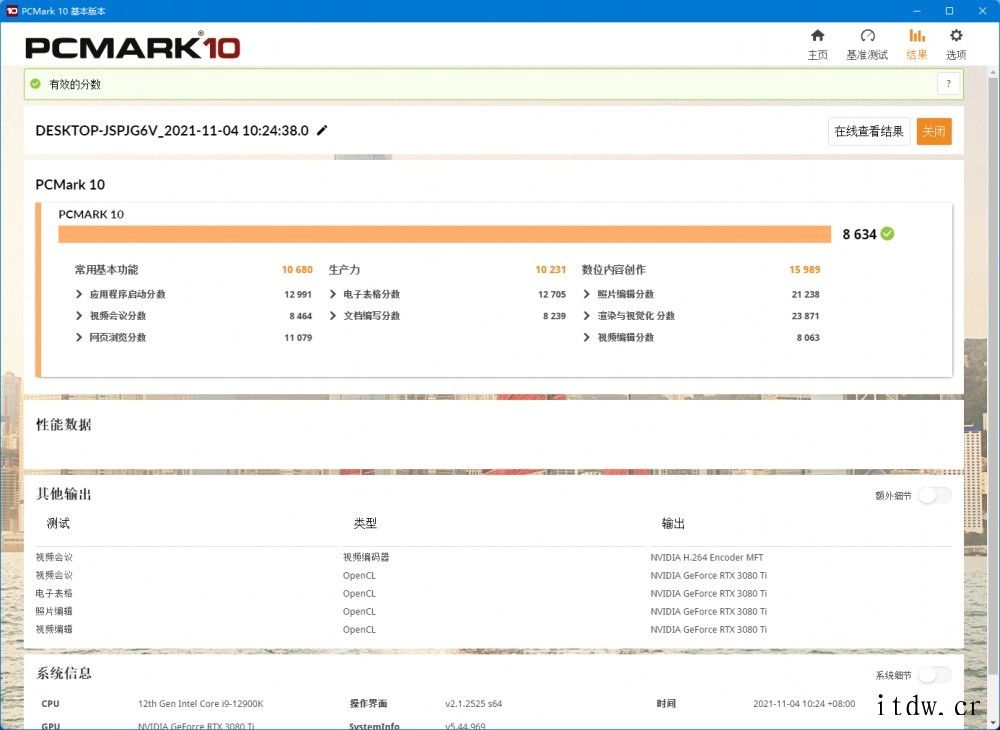The height and width of the screenshot is (730, 1000).
Task: Click the green checkmark beside score 8 634
Action: [887, 234]
